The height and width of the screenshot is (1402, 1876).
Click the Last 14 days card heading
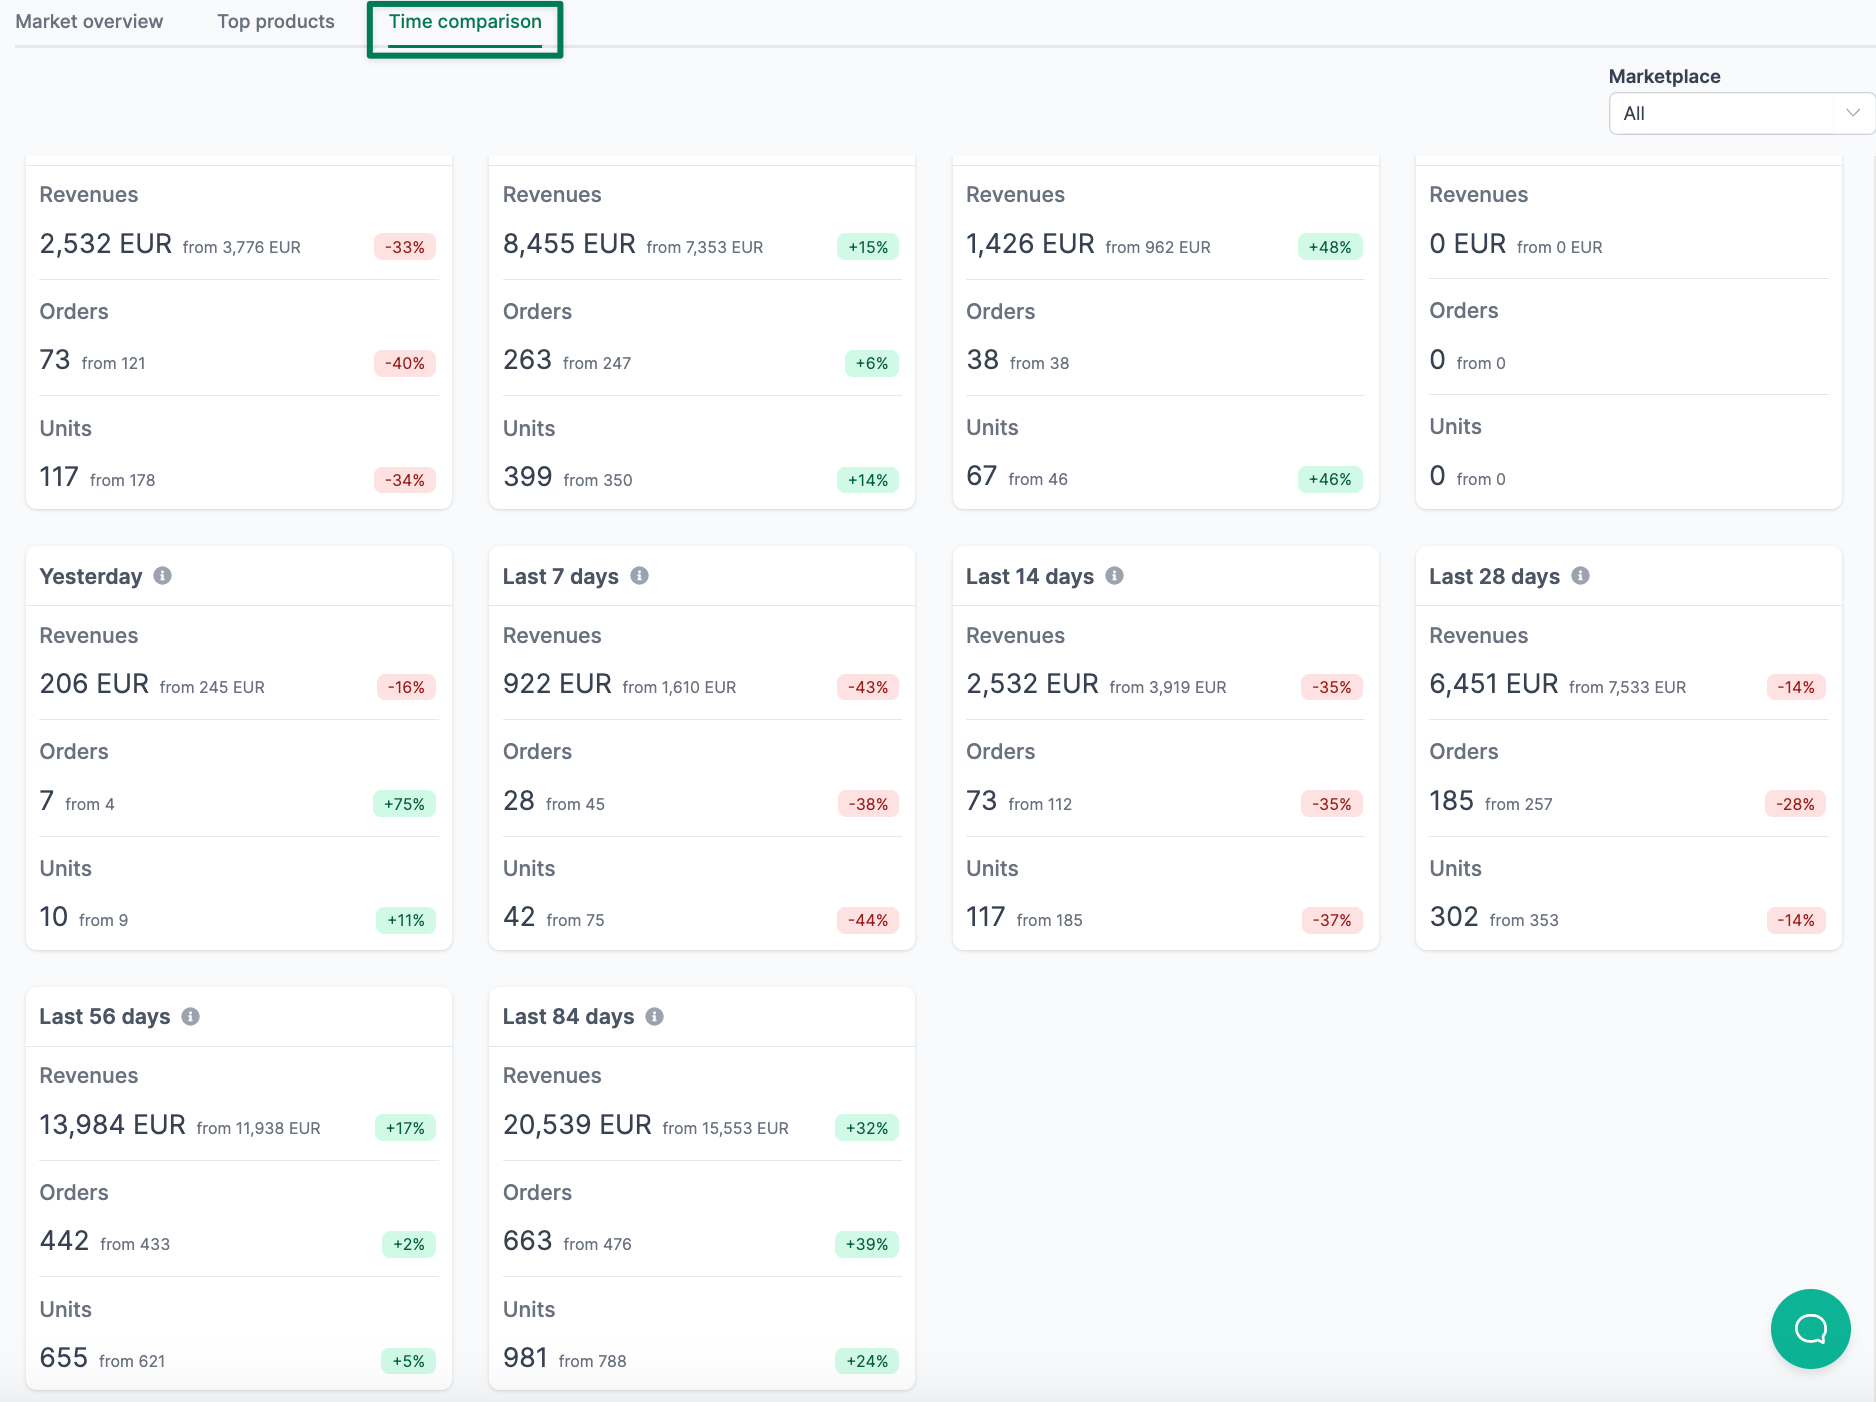tap(1030, 576)
